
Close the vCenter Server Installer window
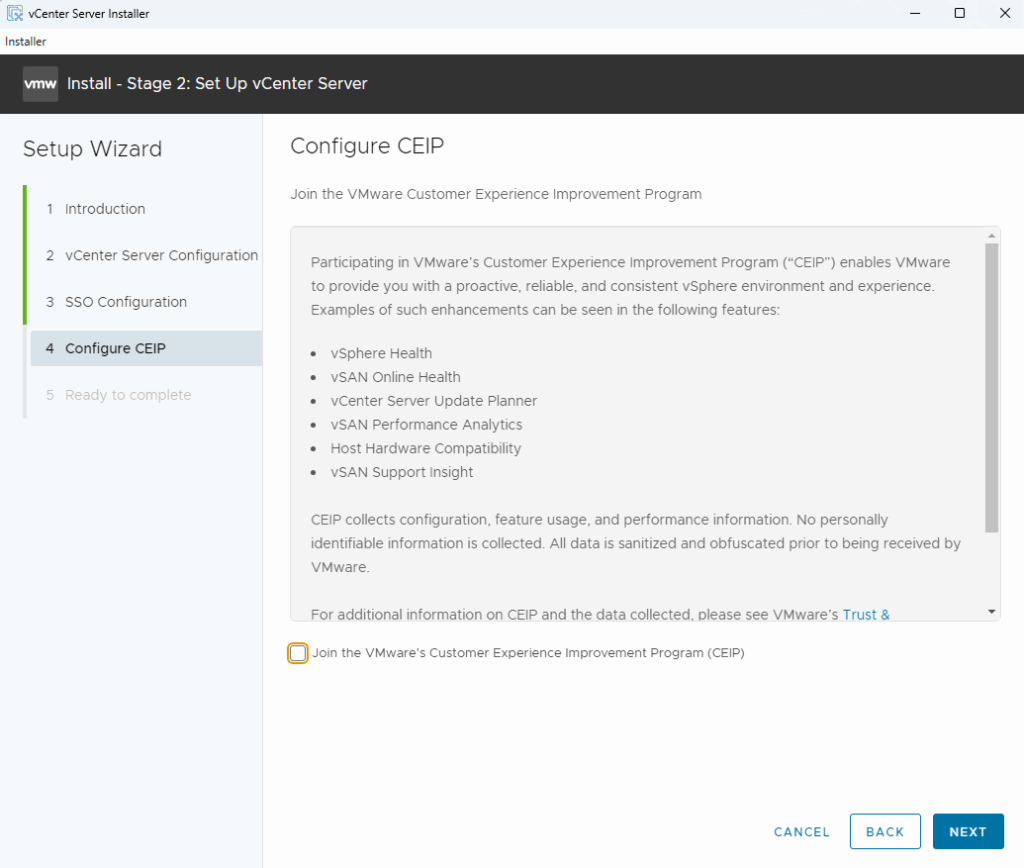[x=1004, y=13]
